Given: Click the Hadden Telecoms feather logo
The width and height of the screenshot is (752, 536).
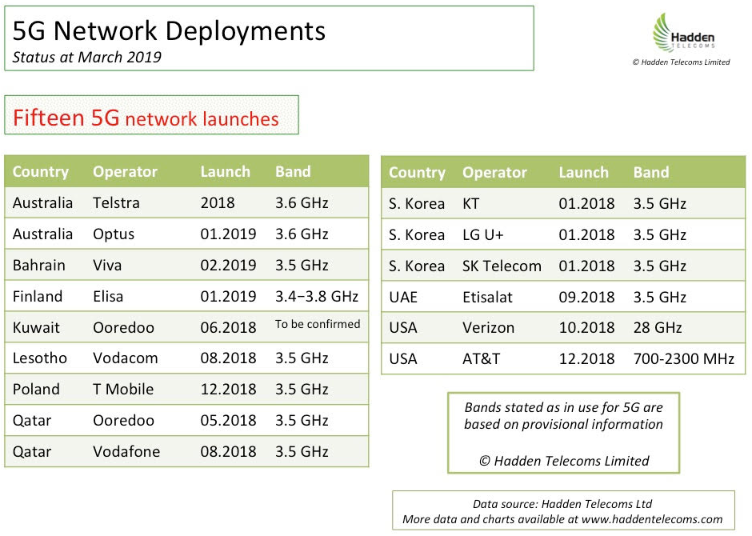Looking at the screenshot, I should [667, 32].
